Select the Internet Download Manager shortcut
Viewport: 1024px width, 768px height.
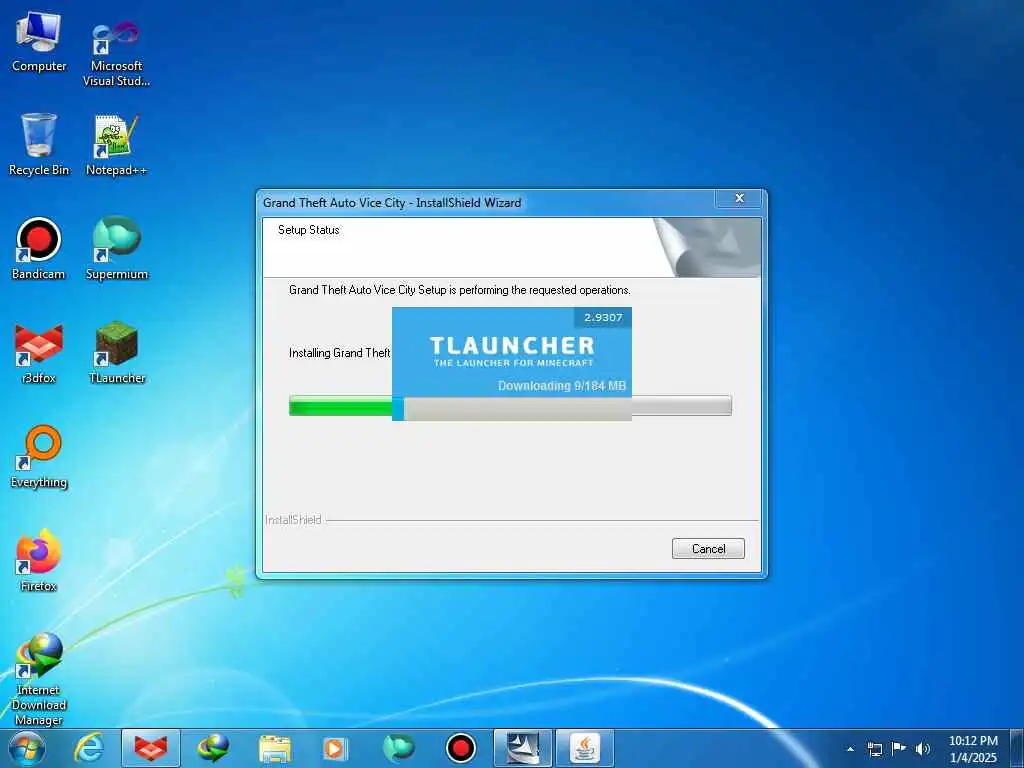point(39,679)
